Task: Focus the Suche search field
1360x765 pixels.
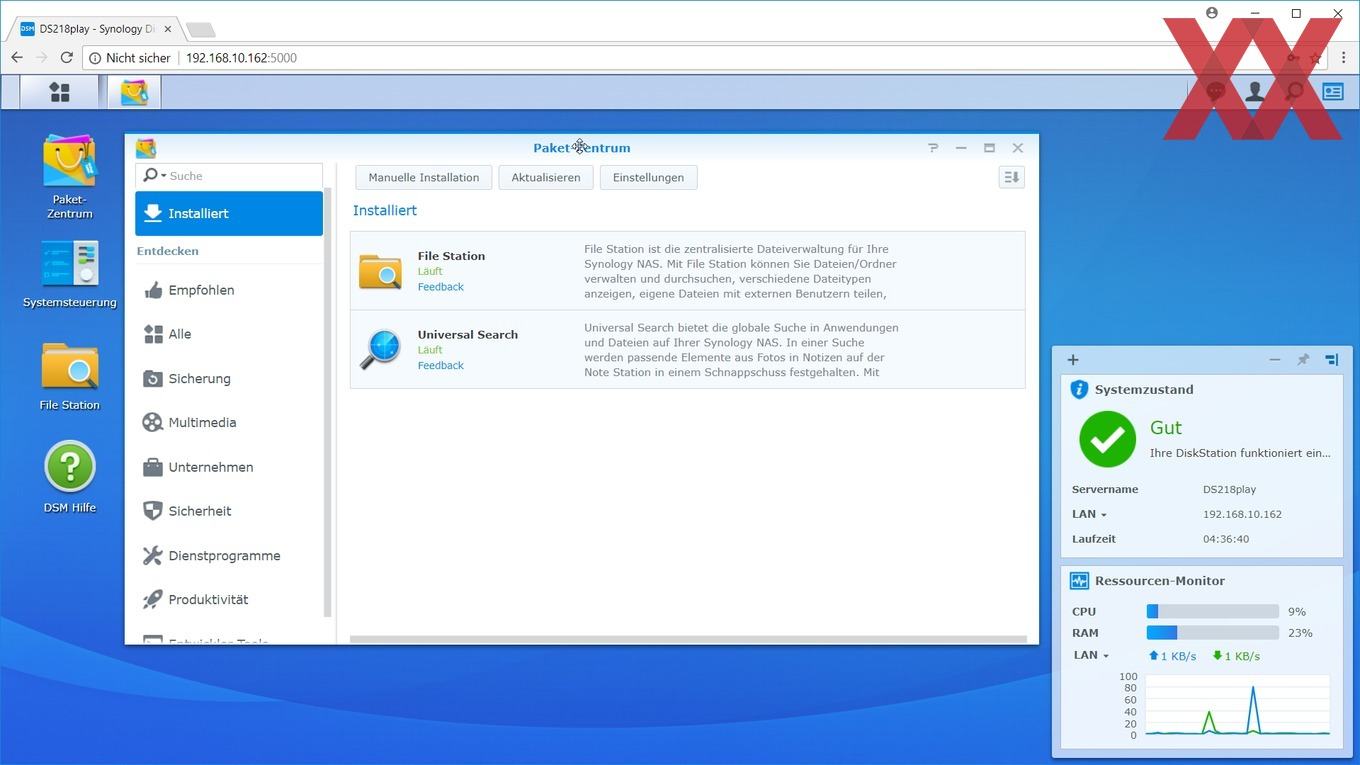Action: 244,175
